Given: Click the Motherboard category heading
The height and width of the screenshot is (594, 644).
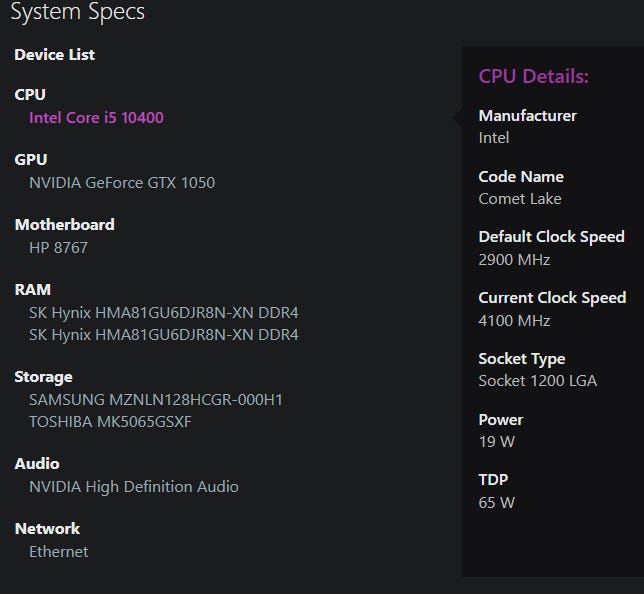Looking at the screenshot, I should (65, 225).
